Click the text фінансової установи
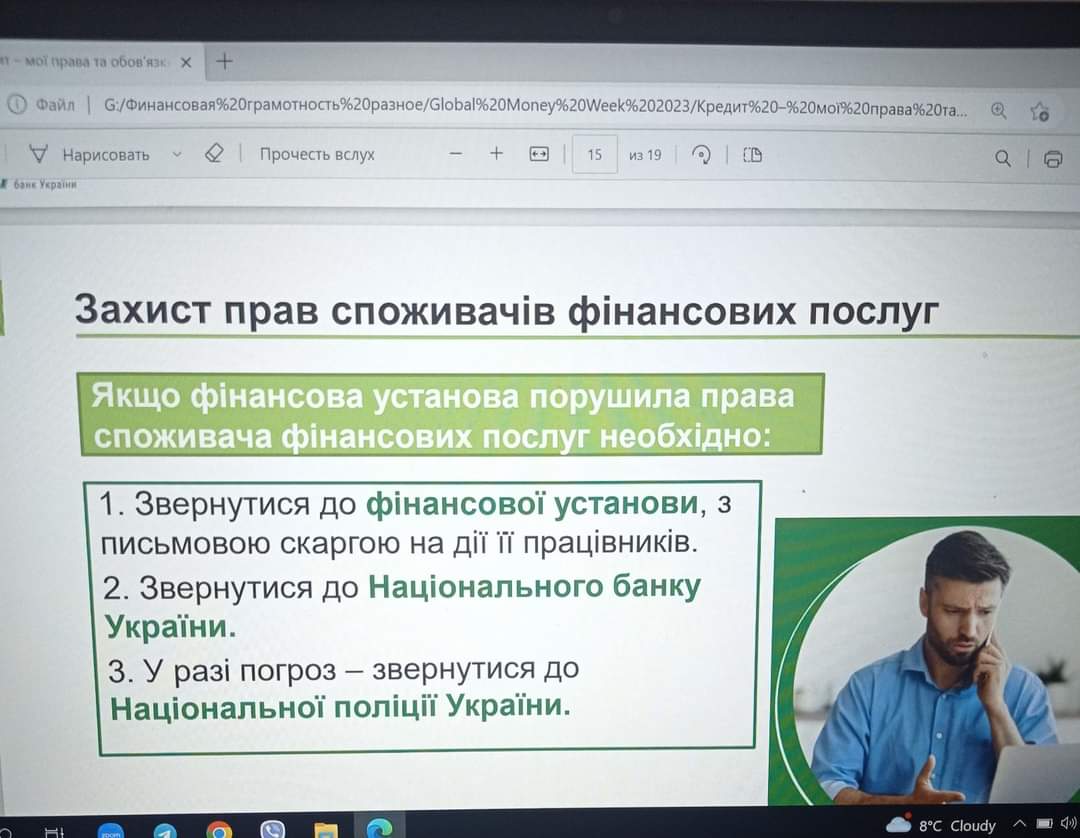This screenshot has width=1080, height=838. coord(532,504)
